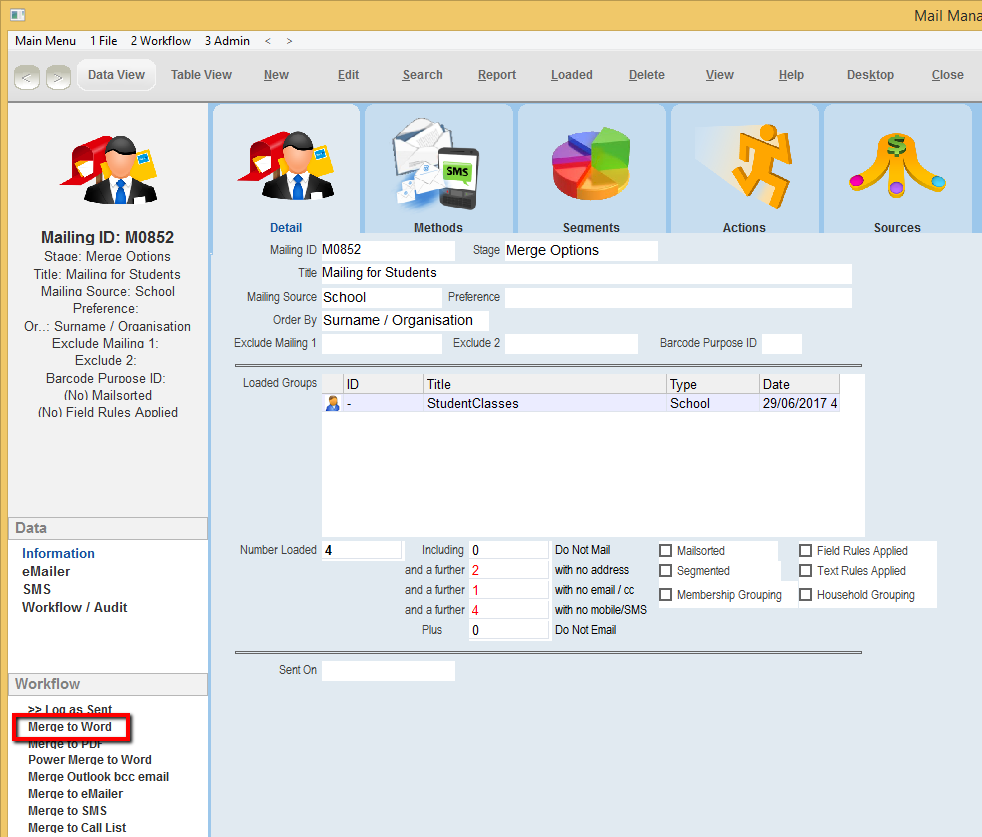Select Merge to eMailer in Workflow

(75, 794)
